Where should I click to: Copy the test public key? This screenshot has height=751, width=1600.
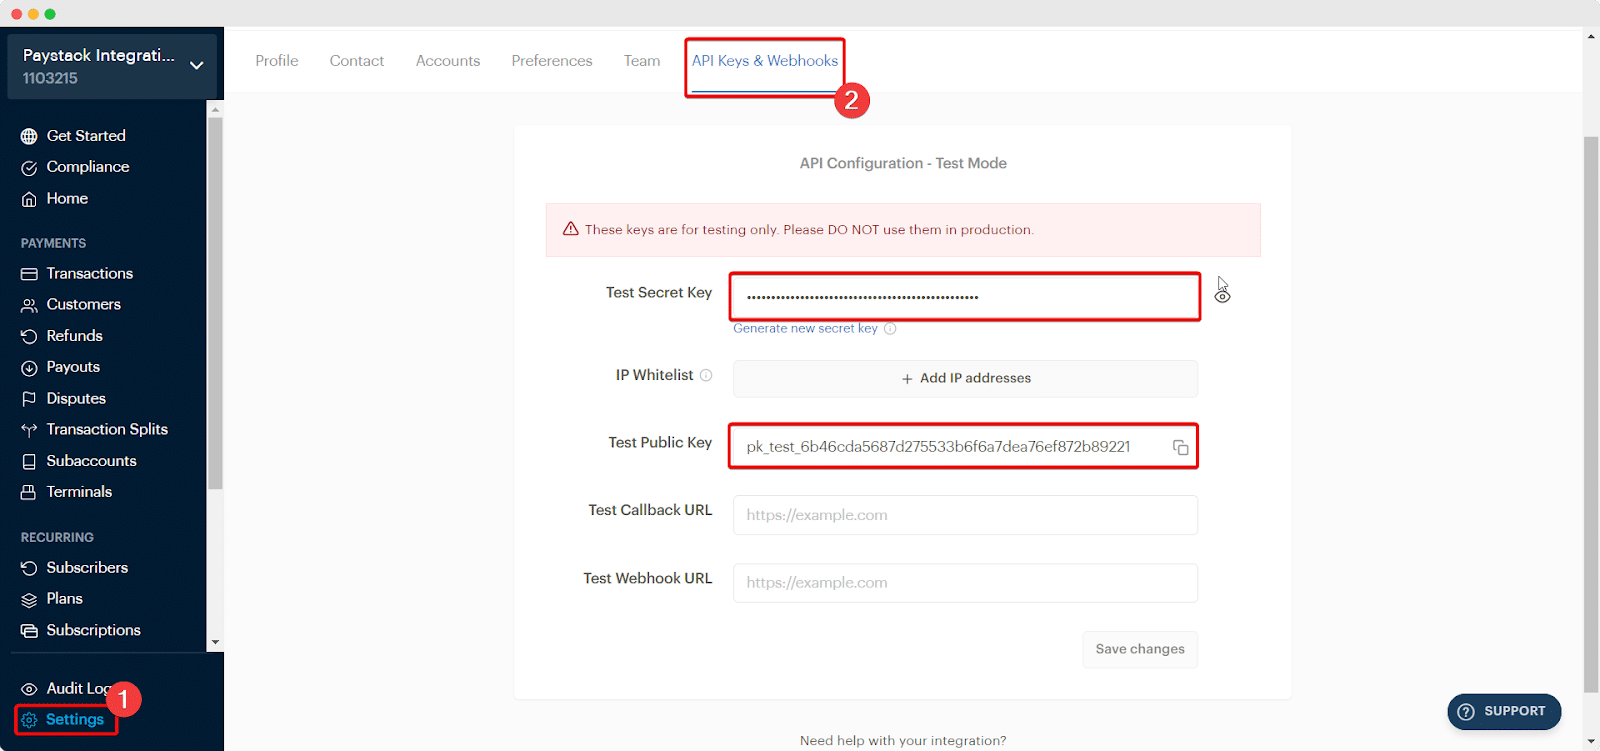[1181, 447]
